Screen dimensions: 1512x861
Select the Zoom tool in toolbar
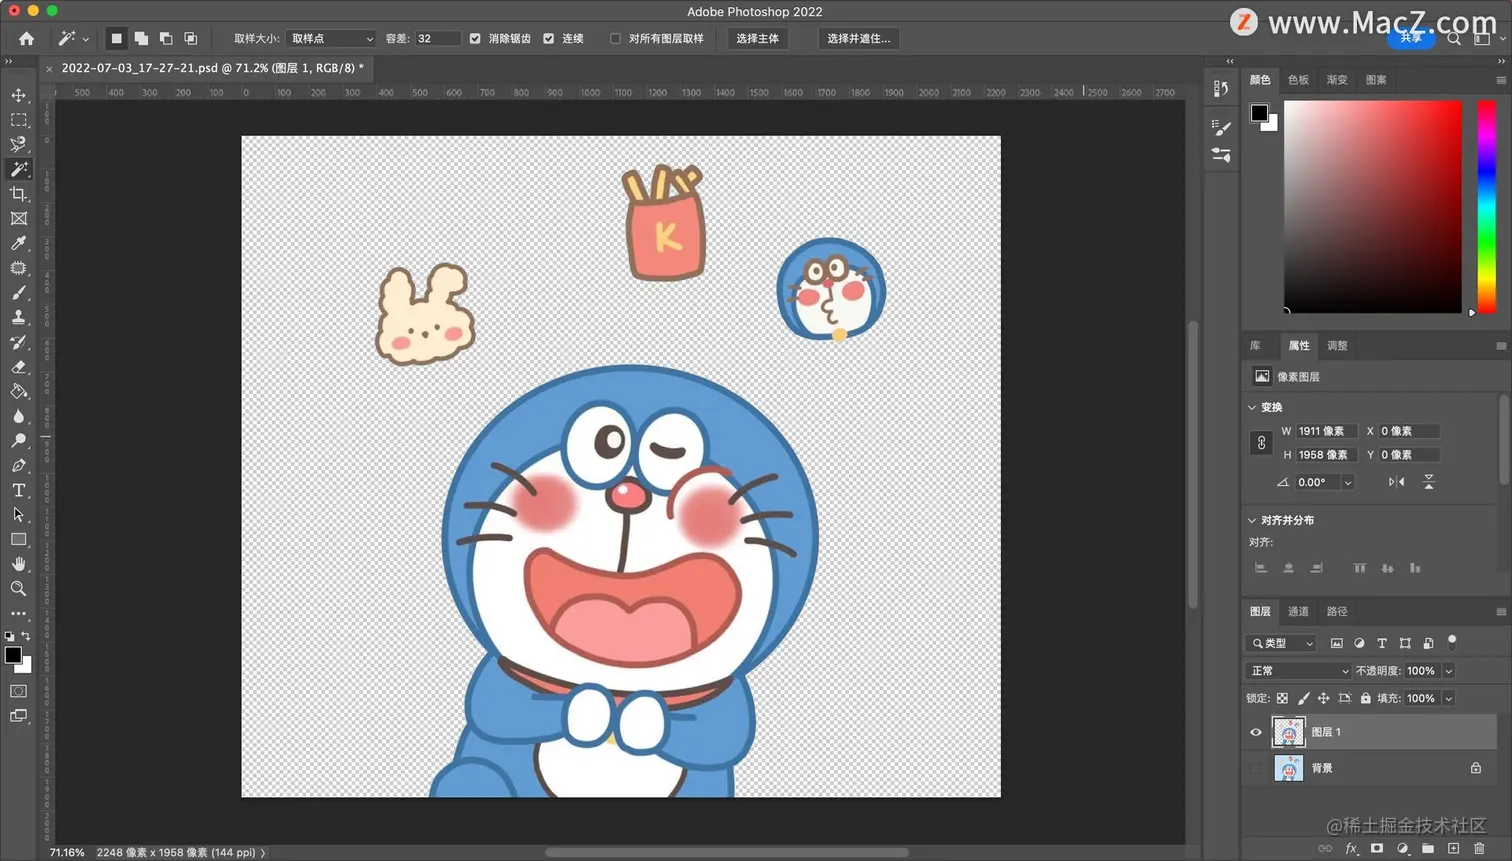pos(18,589)
